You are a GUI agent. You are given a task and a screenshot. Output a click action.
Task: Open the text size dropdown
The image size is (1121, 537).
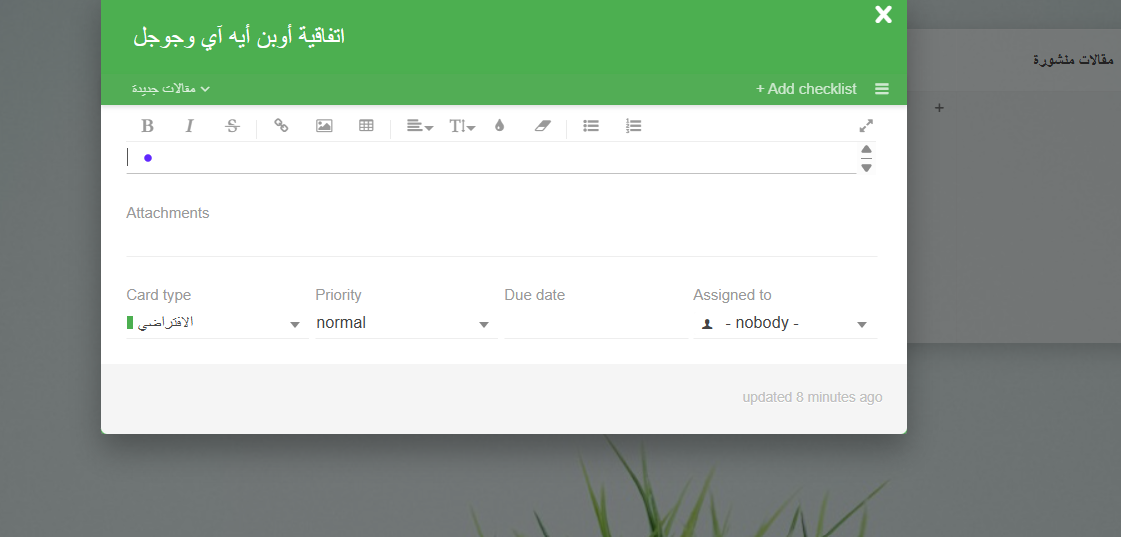coord(462,127)
